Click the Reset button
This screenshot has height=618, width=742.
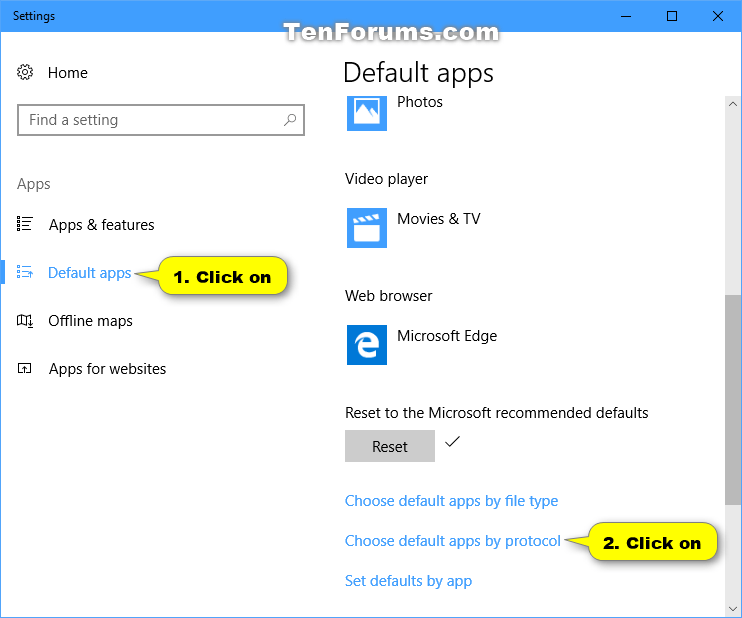point(390,446)
